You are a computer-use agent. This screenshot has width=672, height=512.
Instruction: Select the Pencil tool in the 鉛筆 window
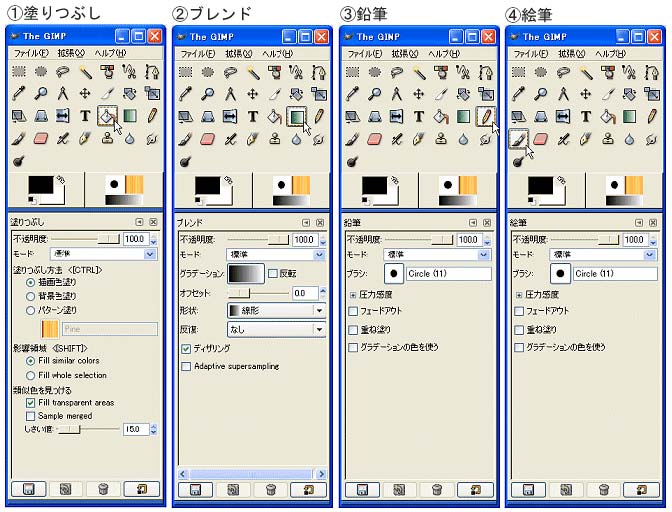[485, 117]
